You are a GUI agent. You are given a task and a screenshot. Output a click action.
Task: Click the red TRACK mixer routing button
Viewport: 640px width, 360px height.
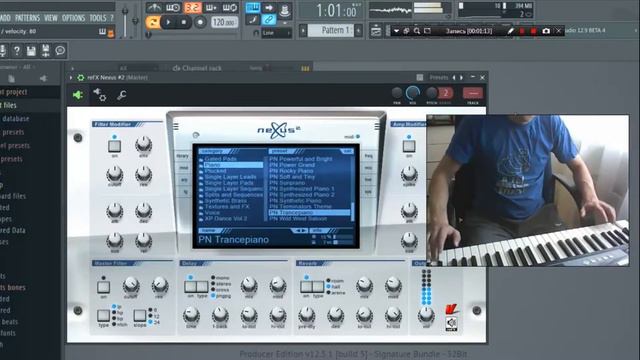tap(473, 94)
